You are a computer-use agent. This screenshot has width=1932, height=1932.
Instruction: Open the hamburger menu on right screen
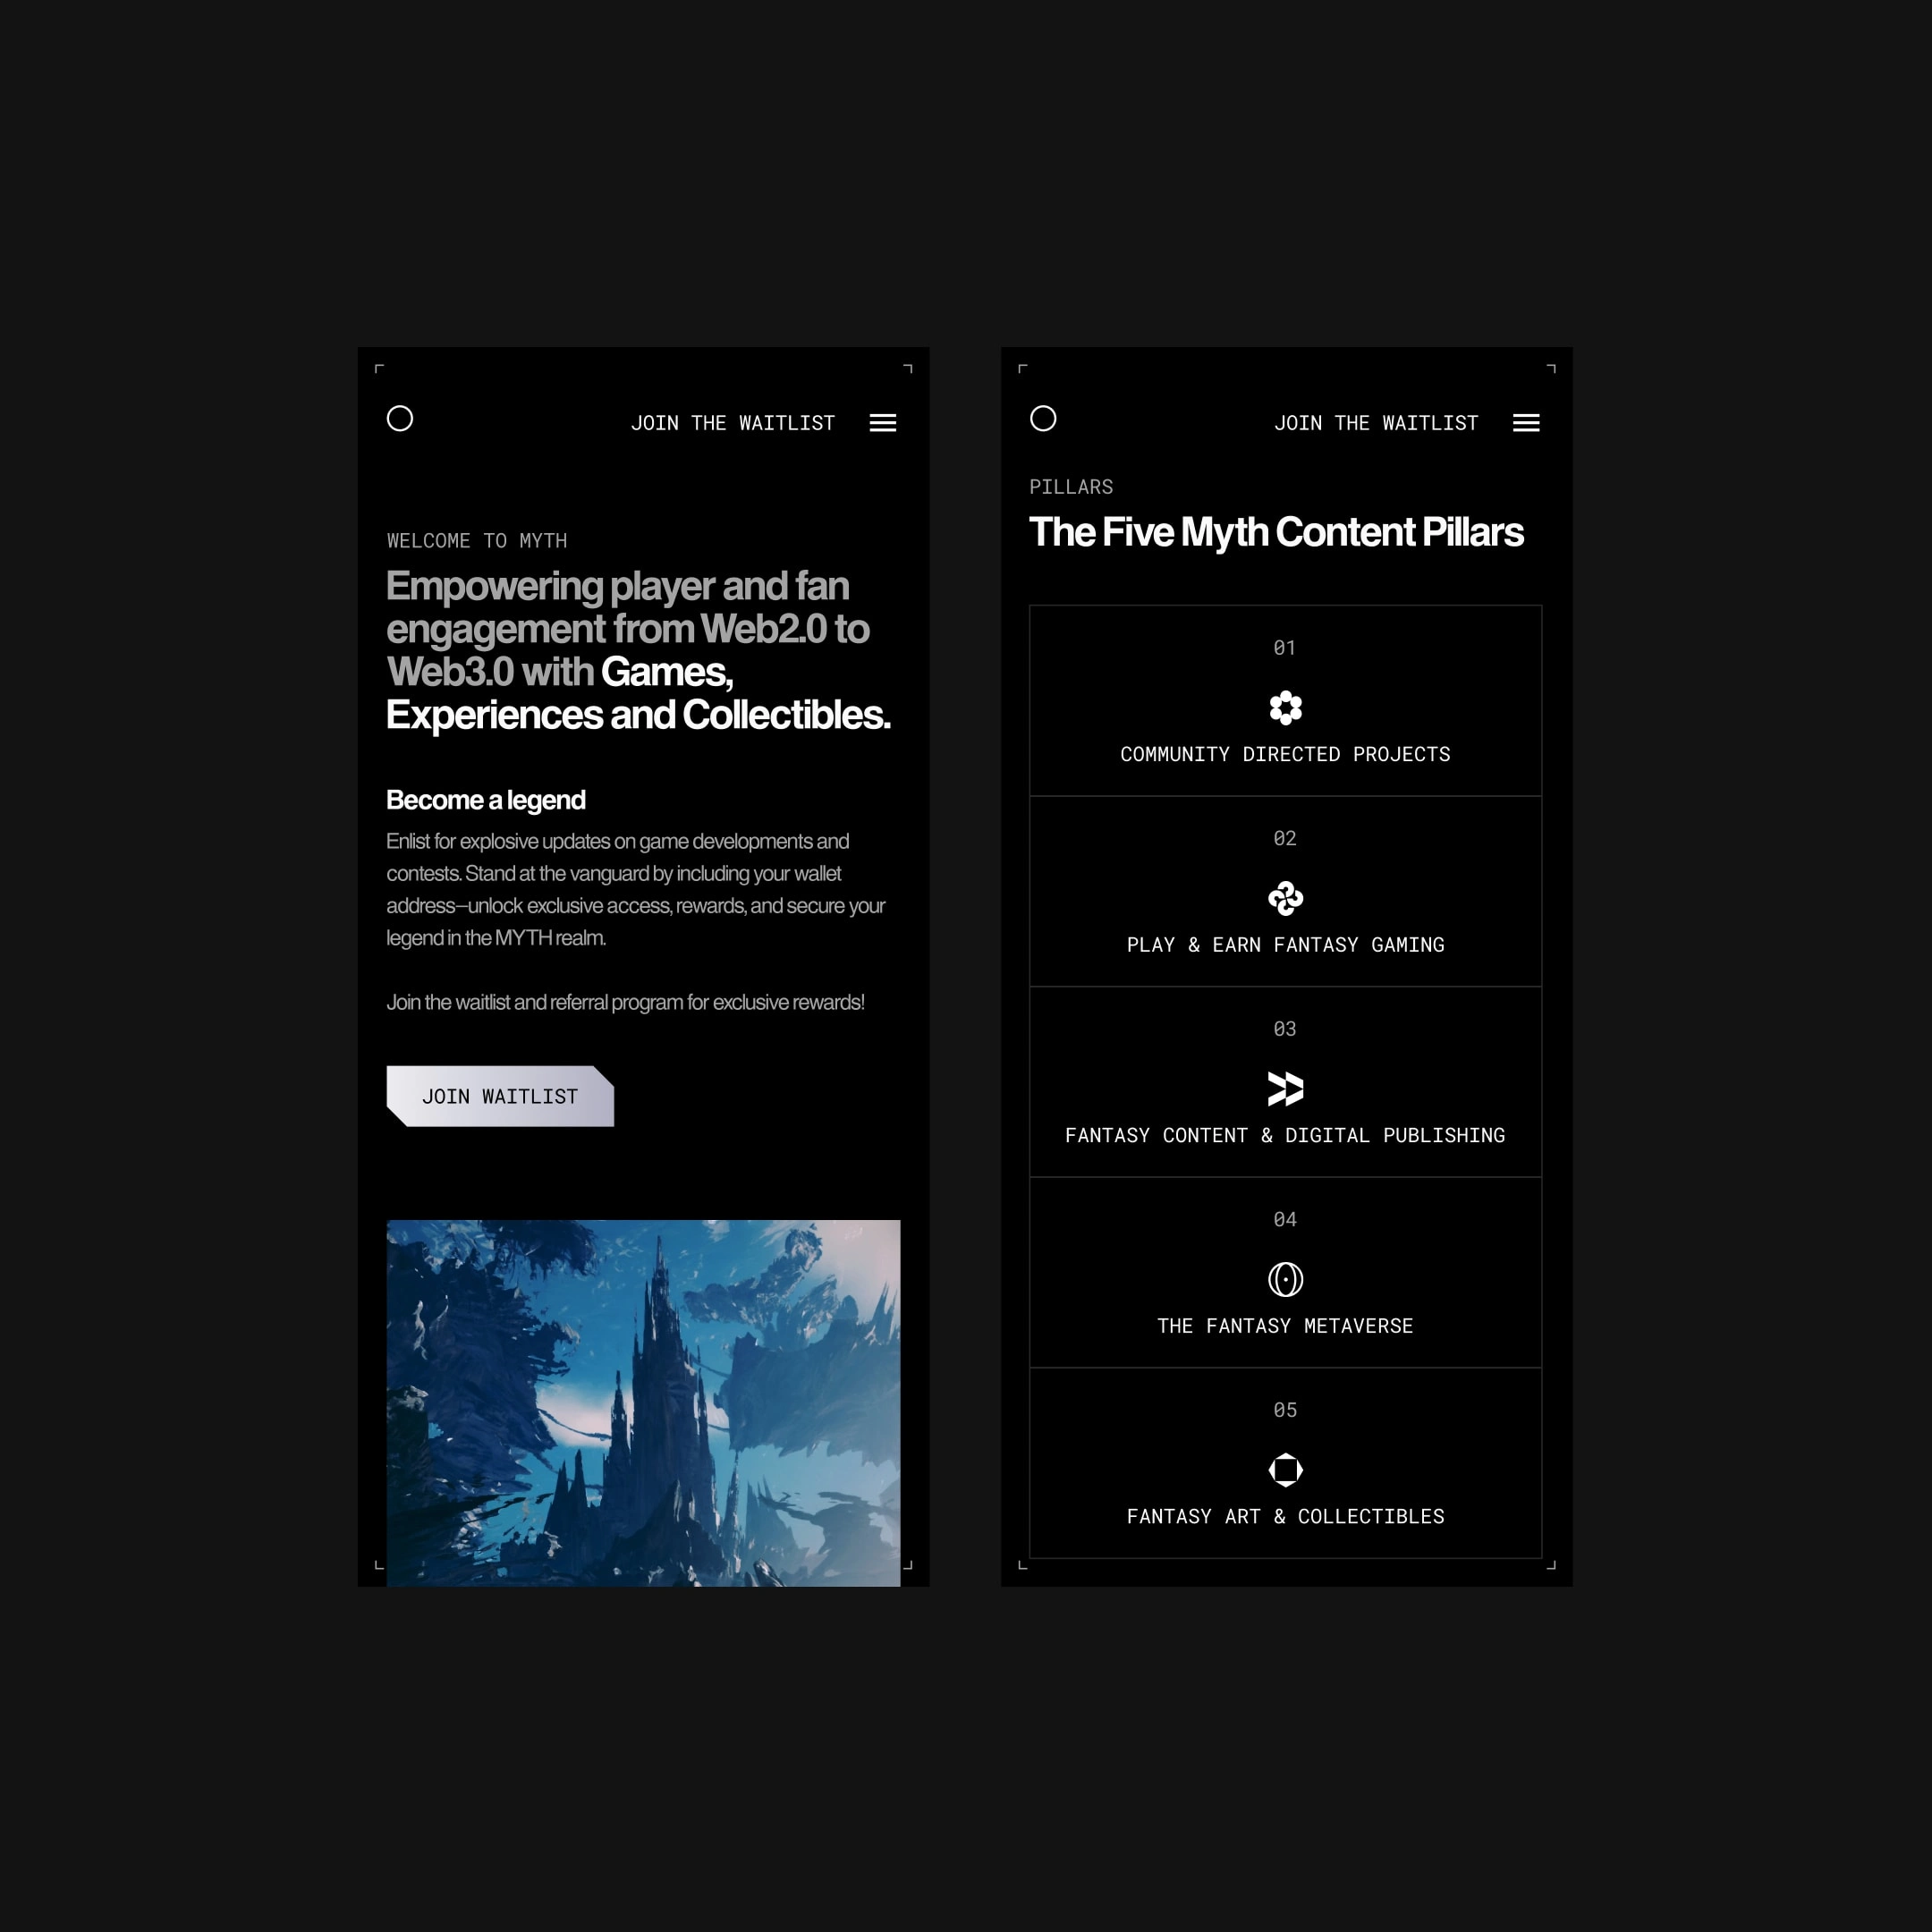pyautogui.click(x=1525, y=423)
